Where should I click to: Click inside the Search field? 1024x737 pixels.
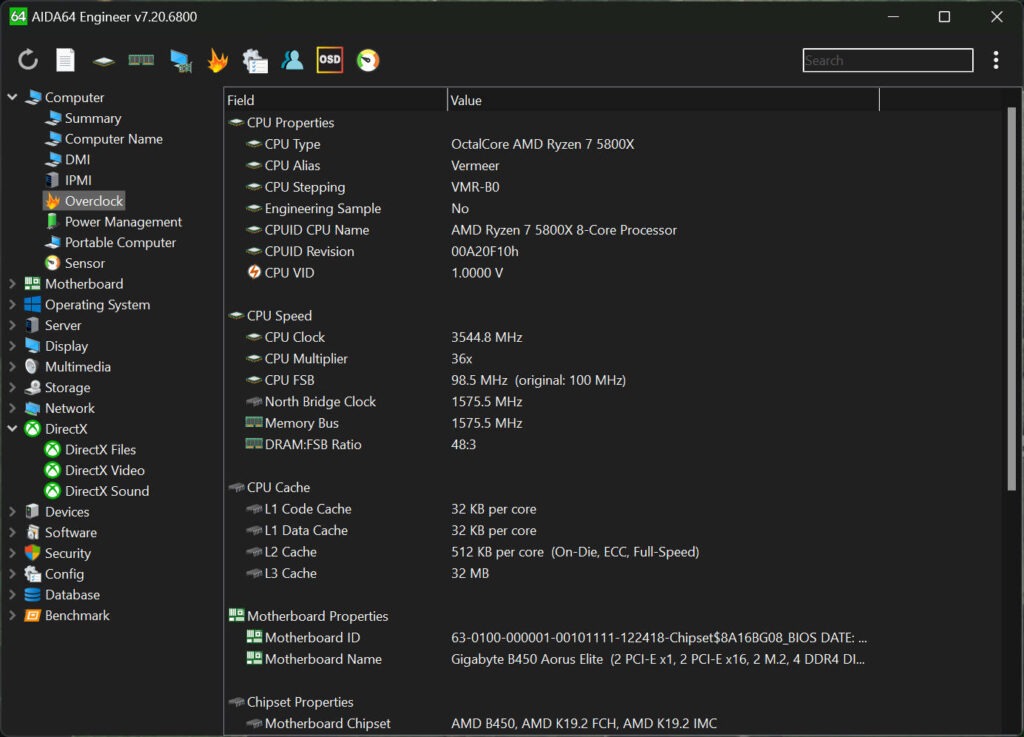(x=888, y=60)
